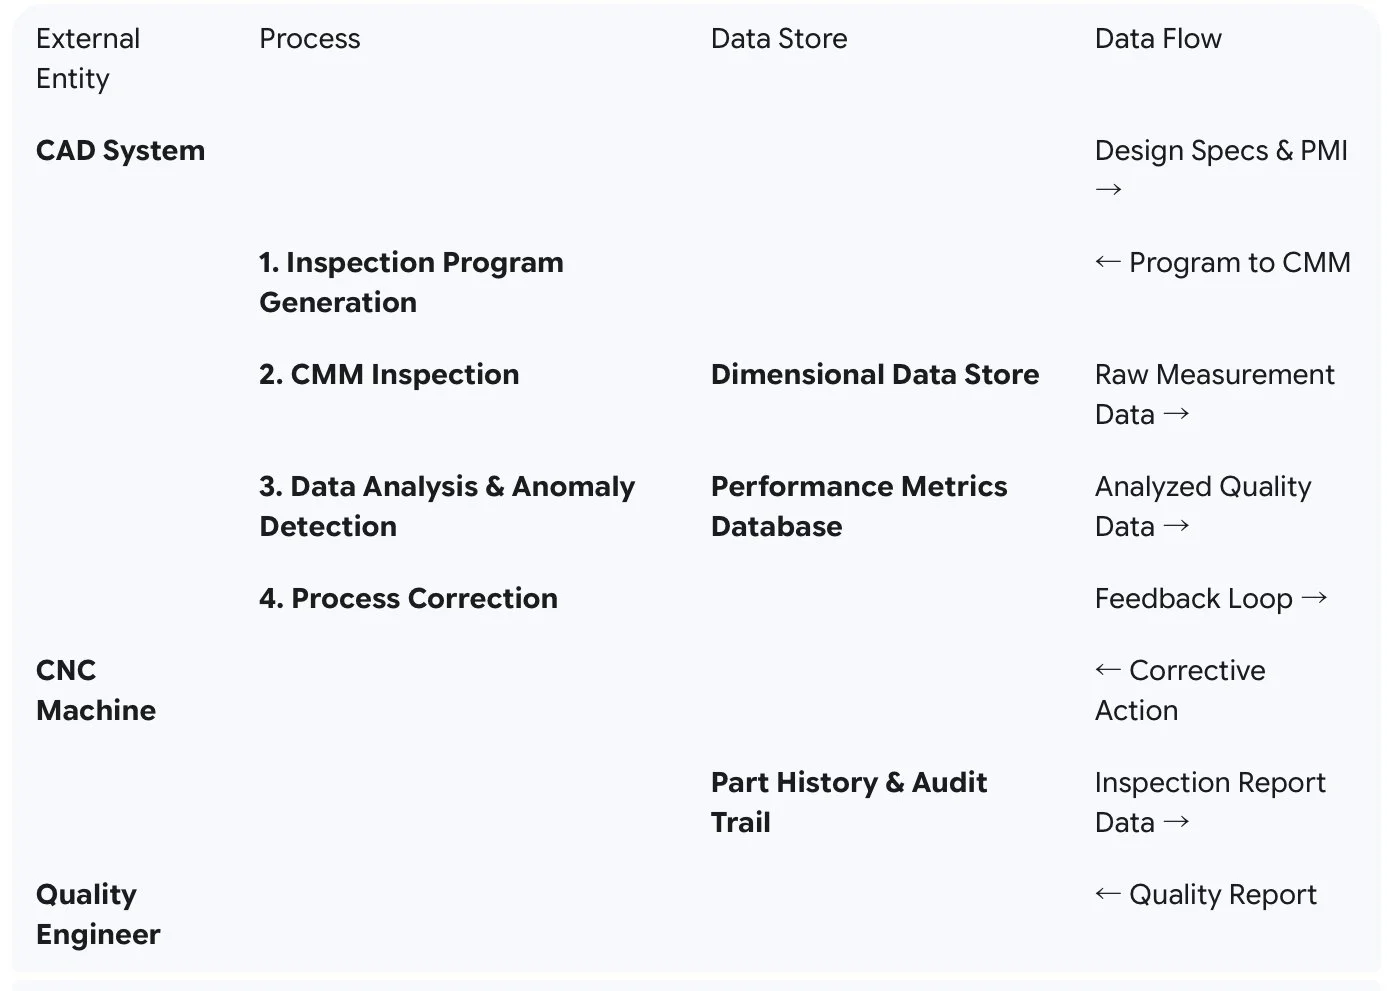
Task: Click the Feedback Loop flow text
Action: tap(1193, 599)
